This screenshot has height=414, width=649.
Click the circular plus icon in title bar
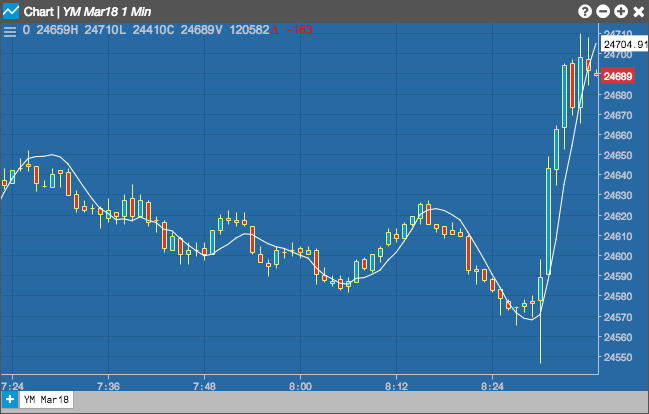[x=620, y=11]
